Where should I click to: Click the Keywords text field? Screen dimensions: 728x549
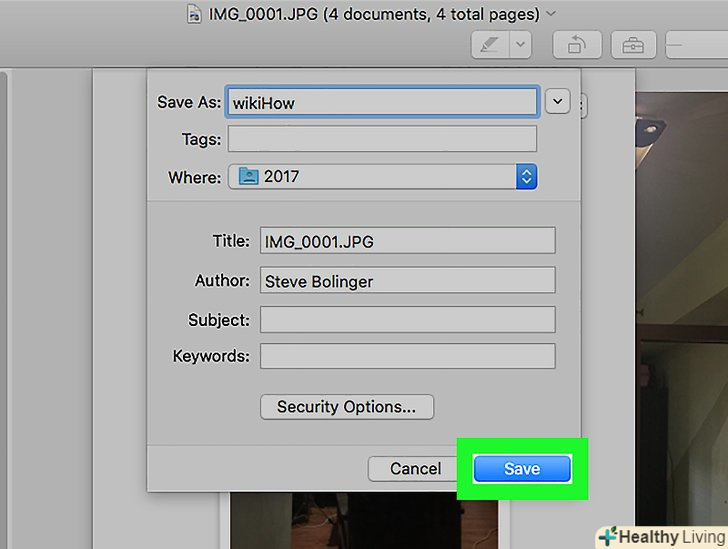(x=407, y=356)
